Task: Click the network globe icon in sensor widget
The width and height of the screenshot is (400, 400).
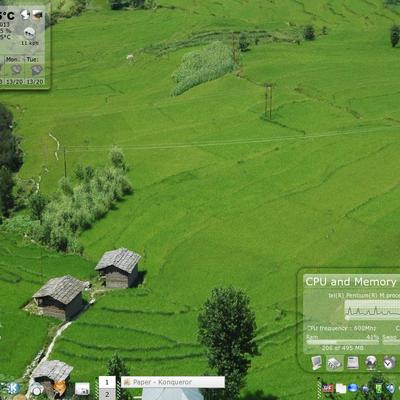Action: point(371,362)
